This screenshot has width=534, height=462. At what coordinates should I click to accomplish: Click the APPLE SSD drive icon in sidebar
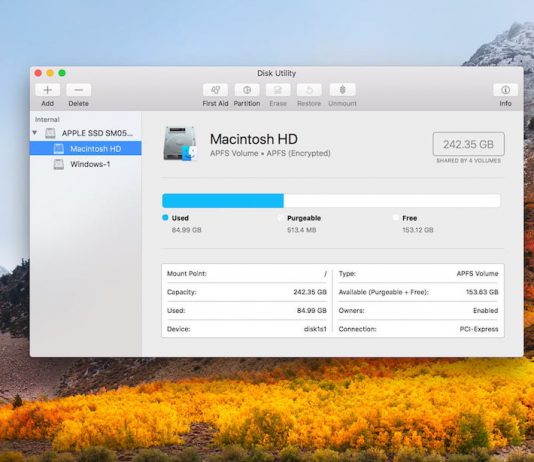(x=50, y=133)
